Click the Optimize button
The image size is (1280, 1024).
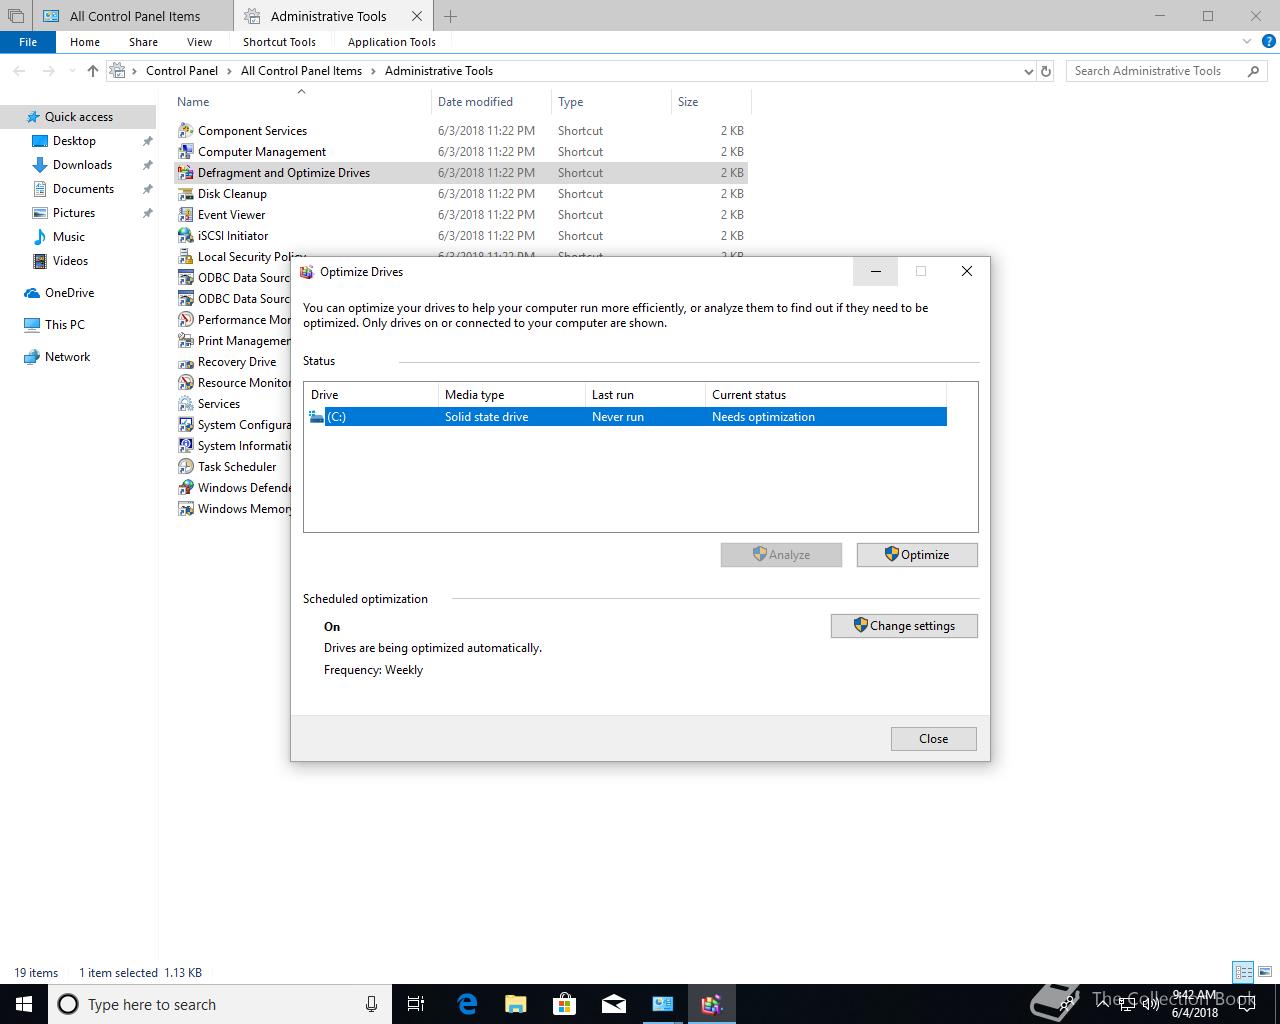[x=917, y=555]
